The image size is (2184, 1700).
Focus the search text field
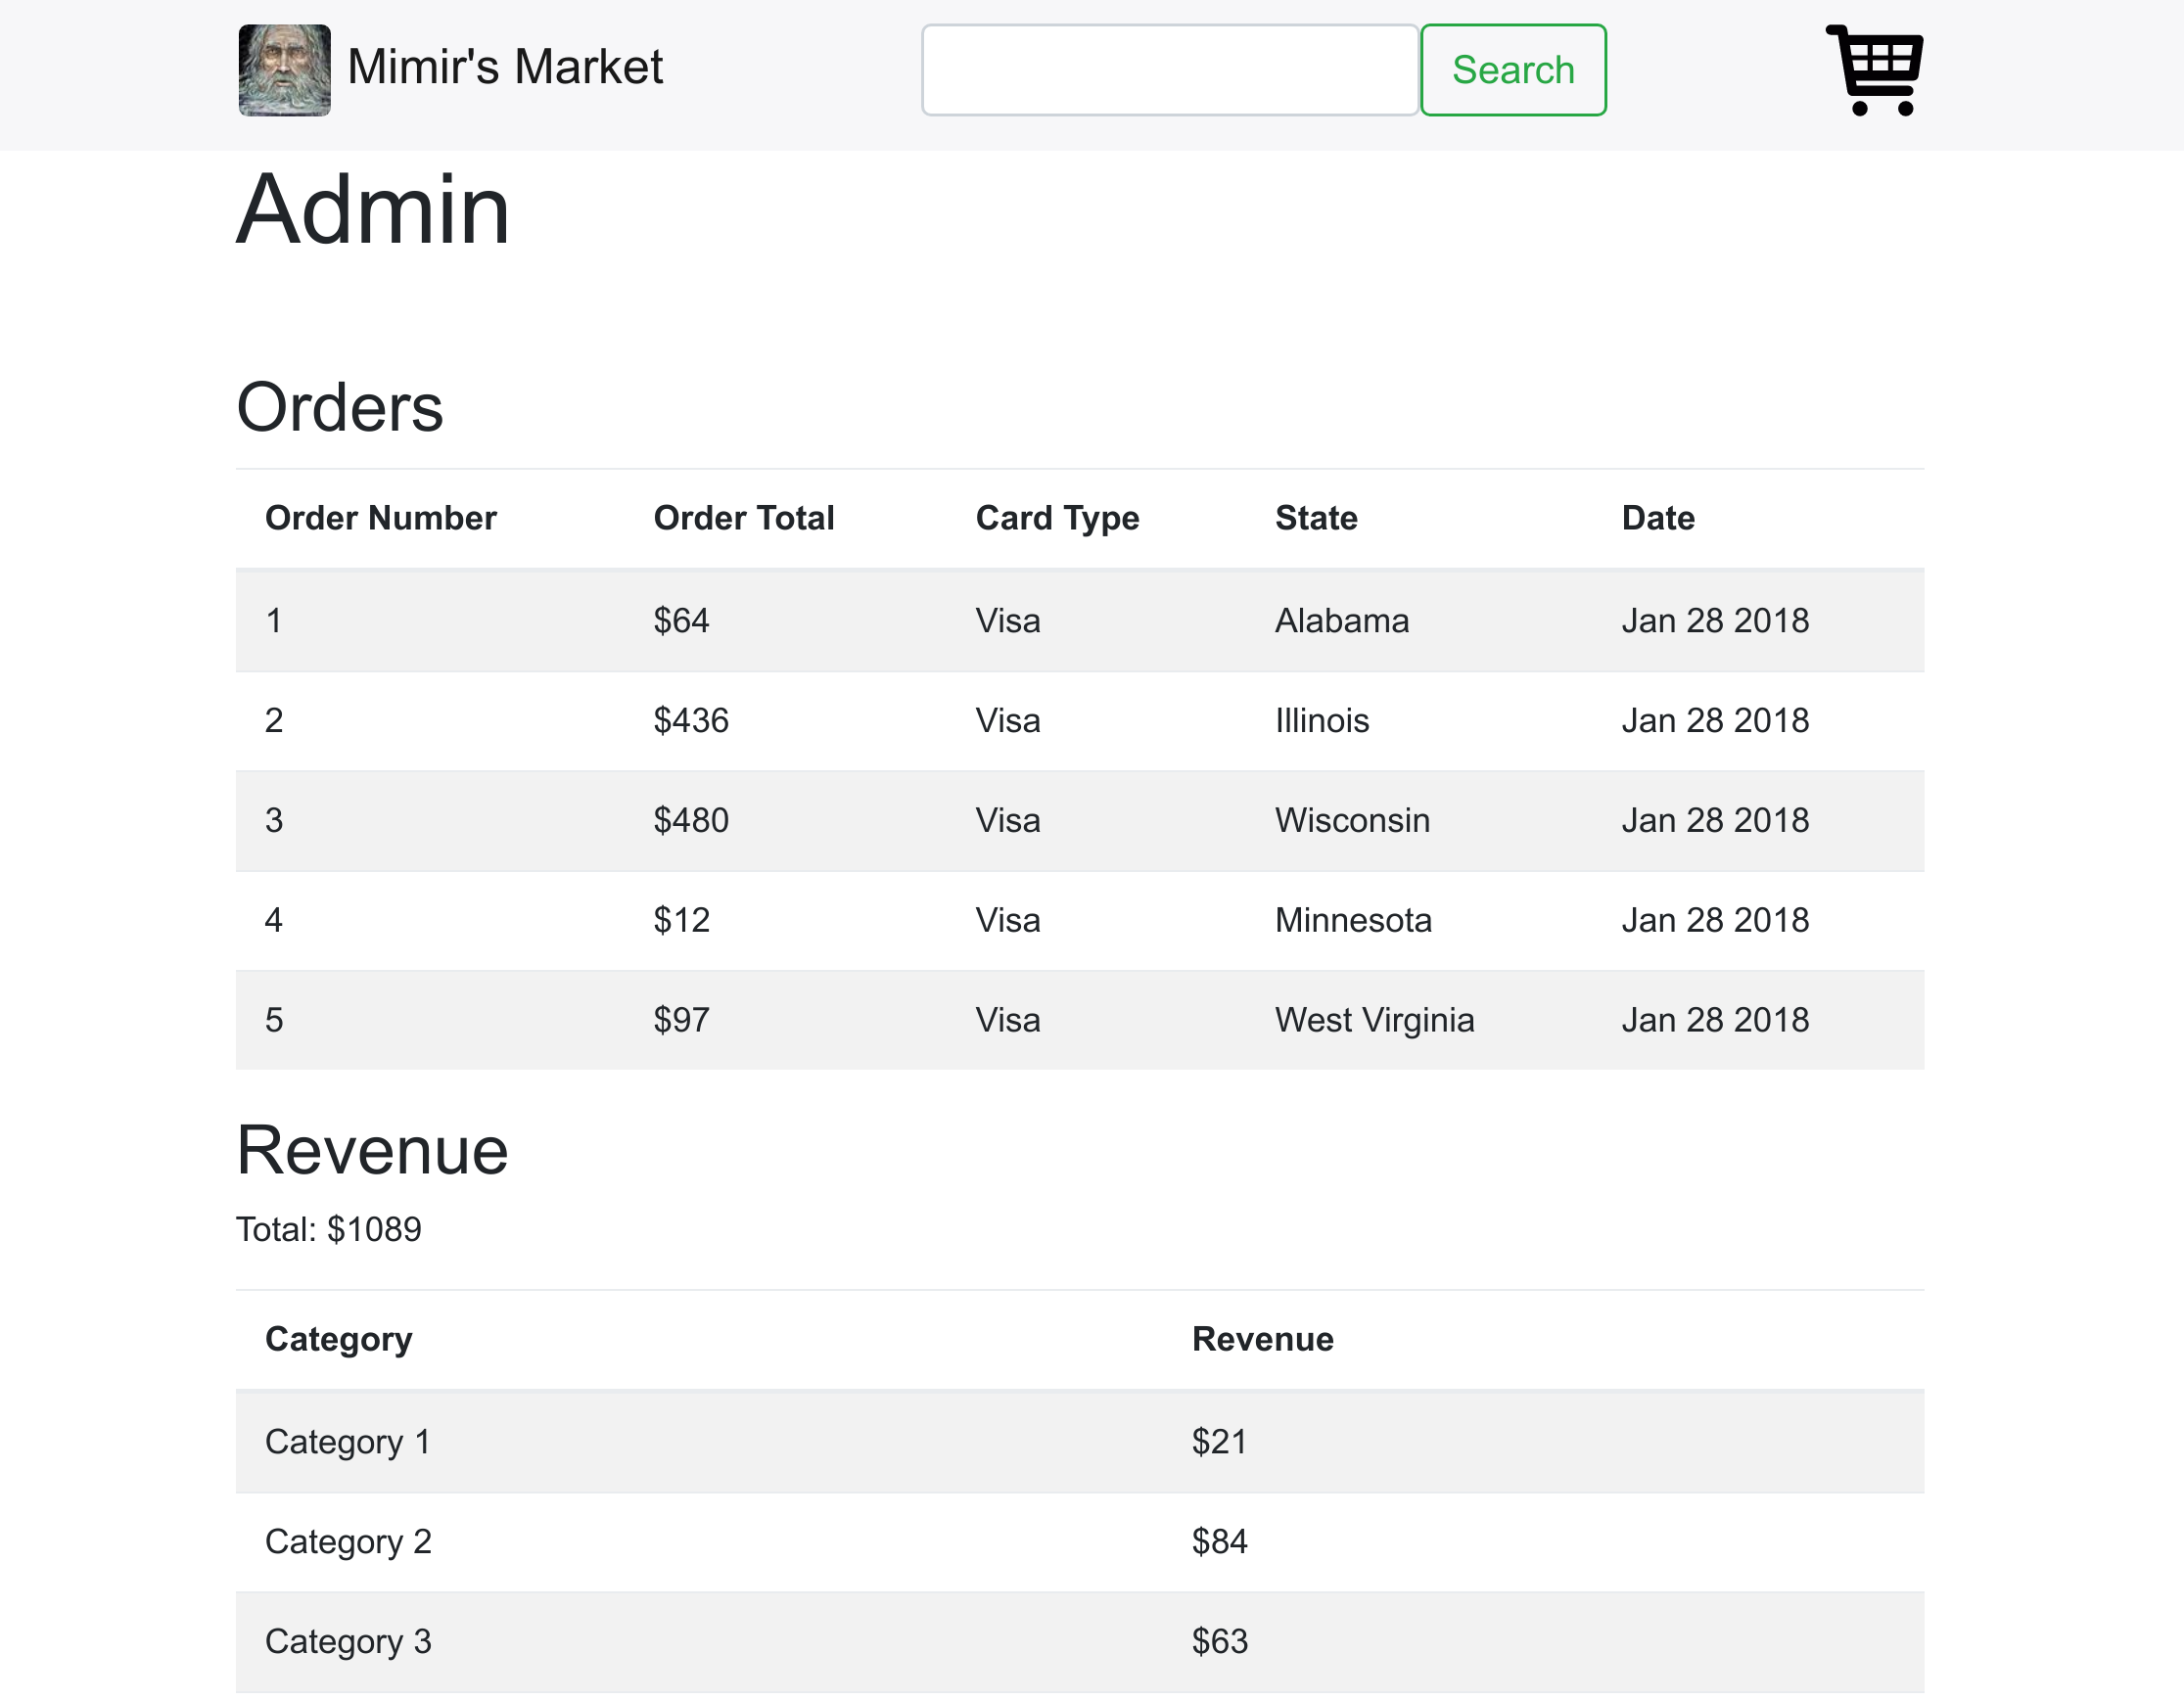[x=1169, y=70]
